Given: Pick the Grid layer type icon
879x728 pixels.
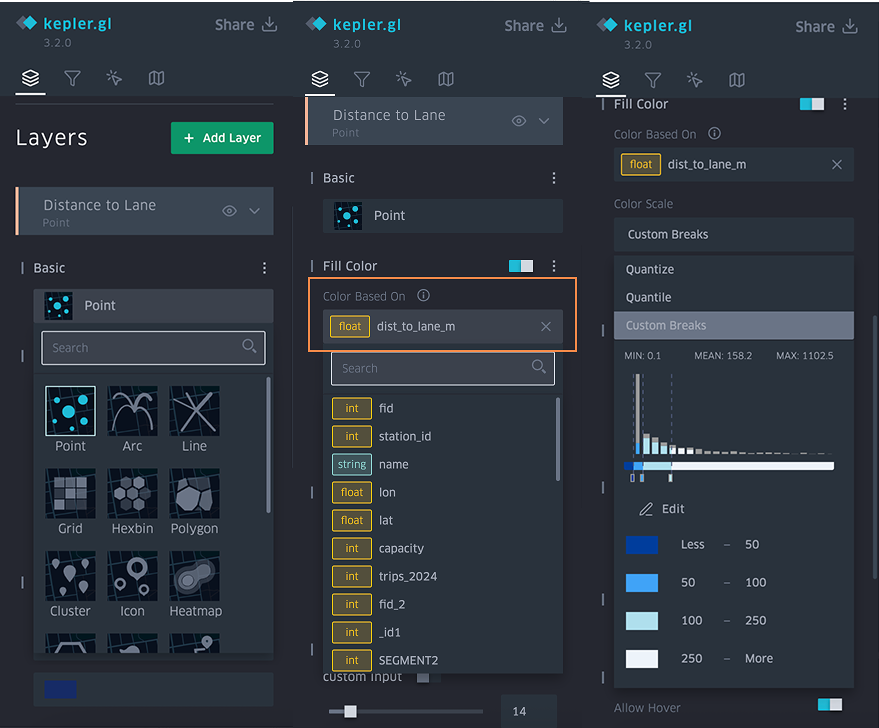Looking at the screenshot, I should [x=70, y=493].
